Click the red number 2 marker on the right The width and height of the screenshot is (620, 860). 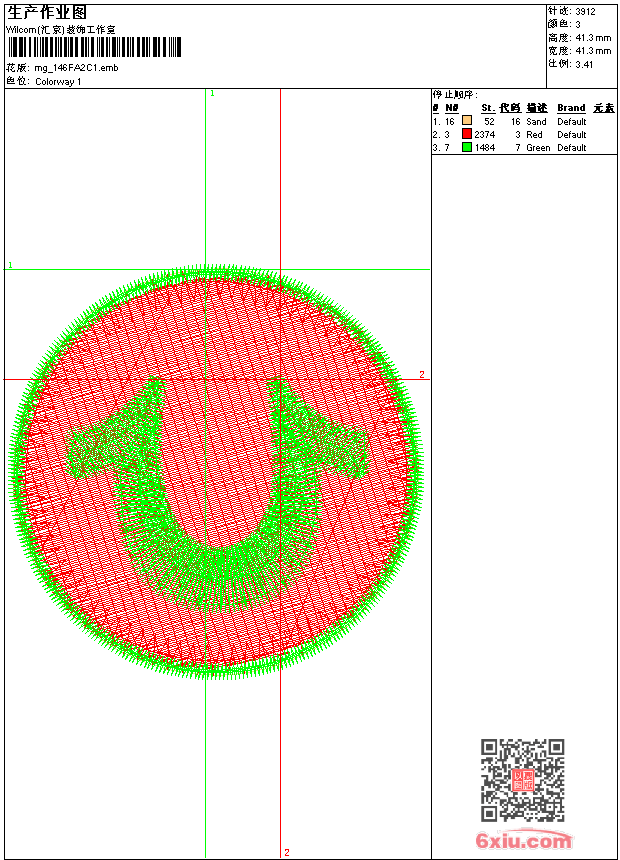(421, 375)
